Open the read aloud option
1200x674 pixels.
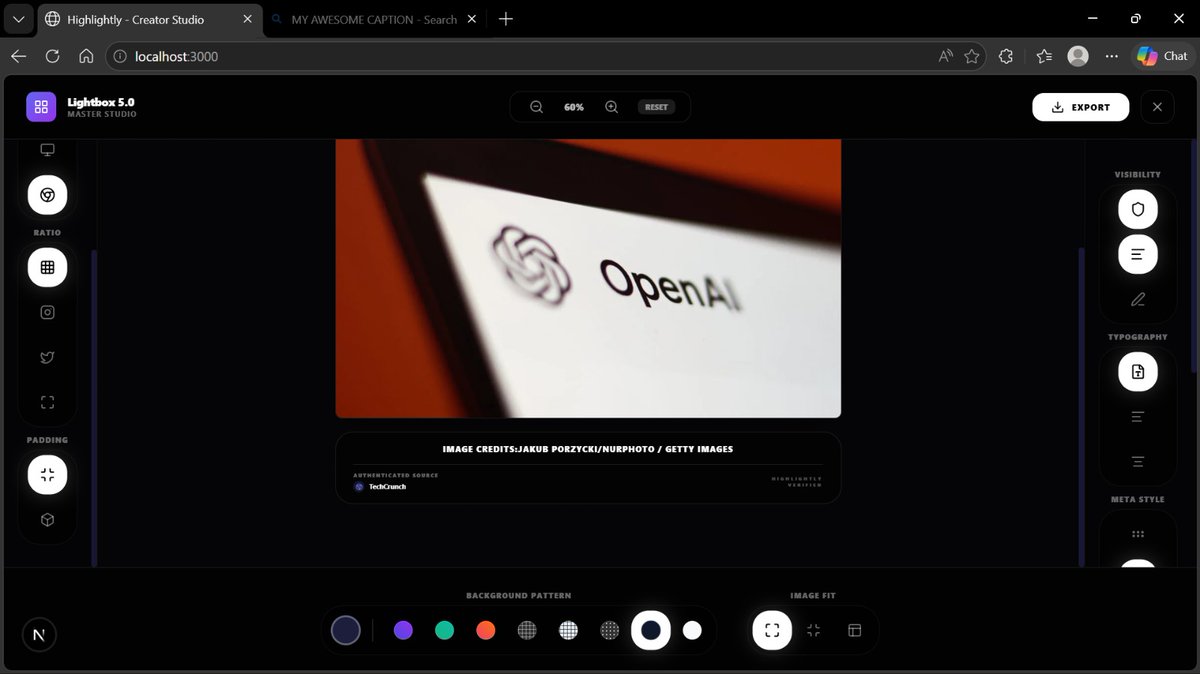(x=946, y=57)
